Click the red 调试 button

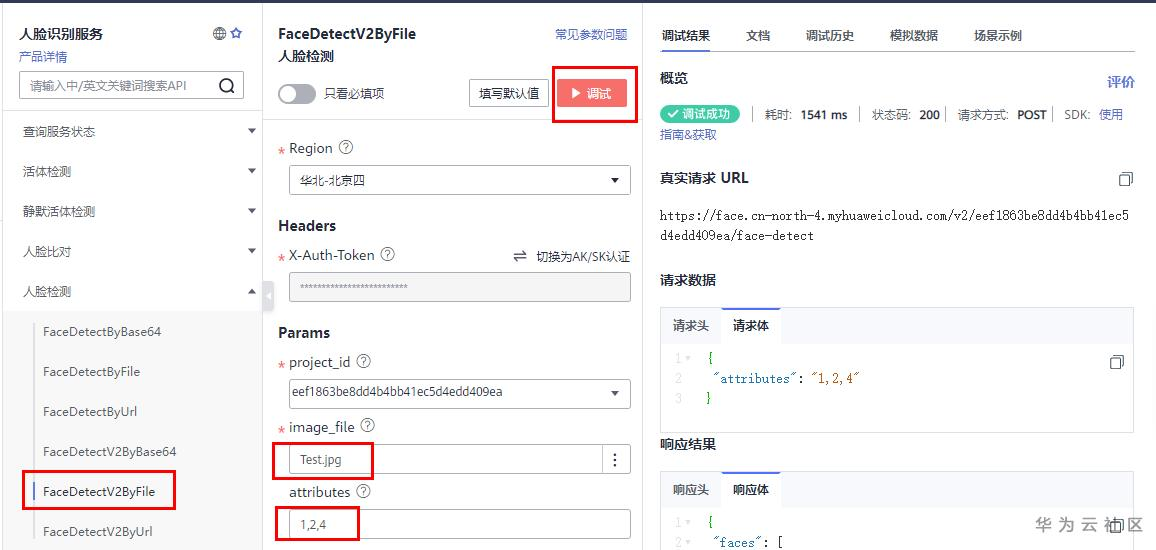[x=592, y=94]
